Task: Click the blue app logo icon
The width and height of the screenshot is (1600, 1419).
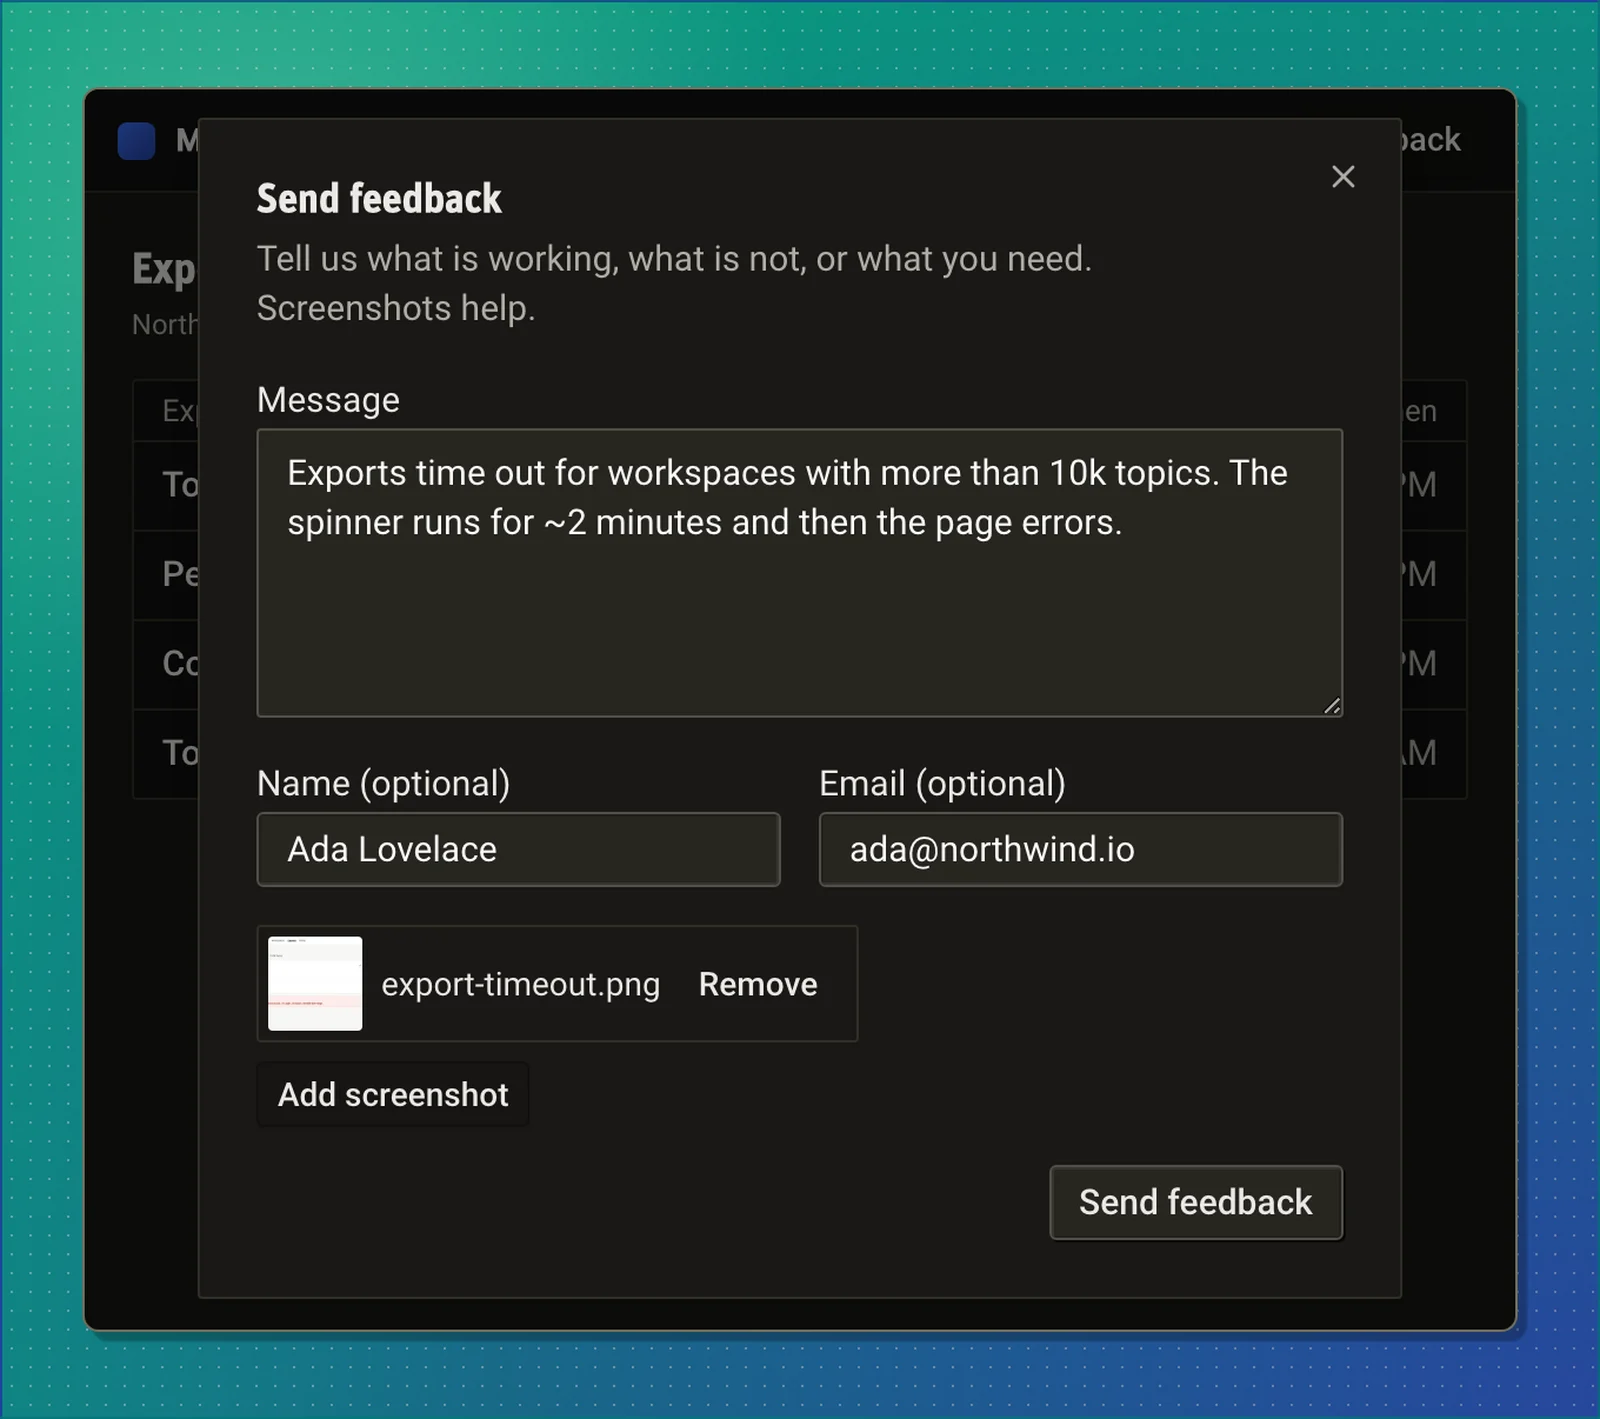Action: pos(137,141)
